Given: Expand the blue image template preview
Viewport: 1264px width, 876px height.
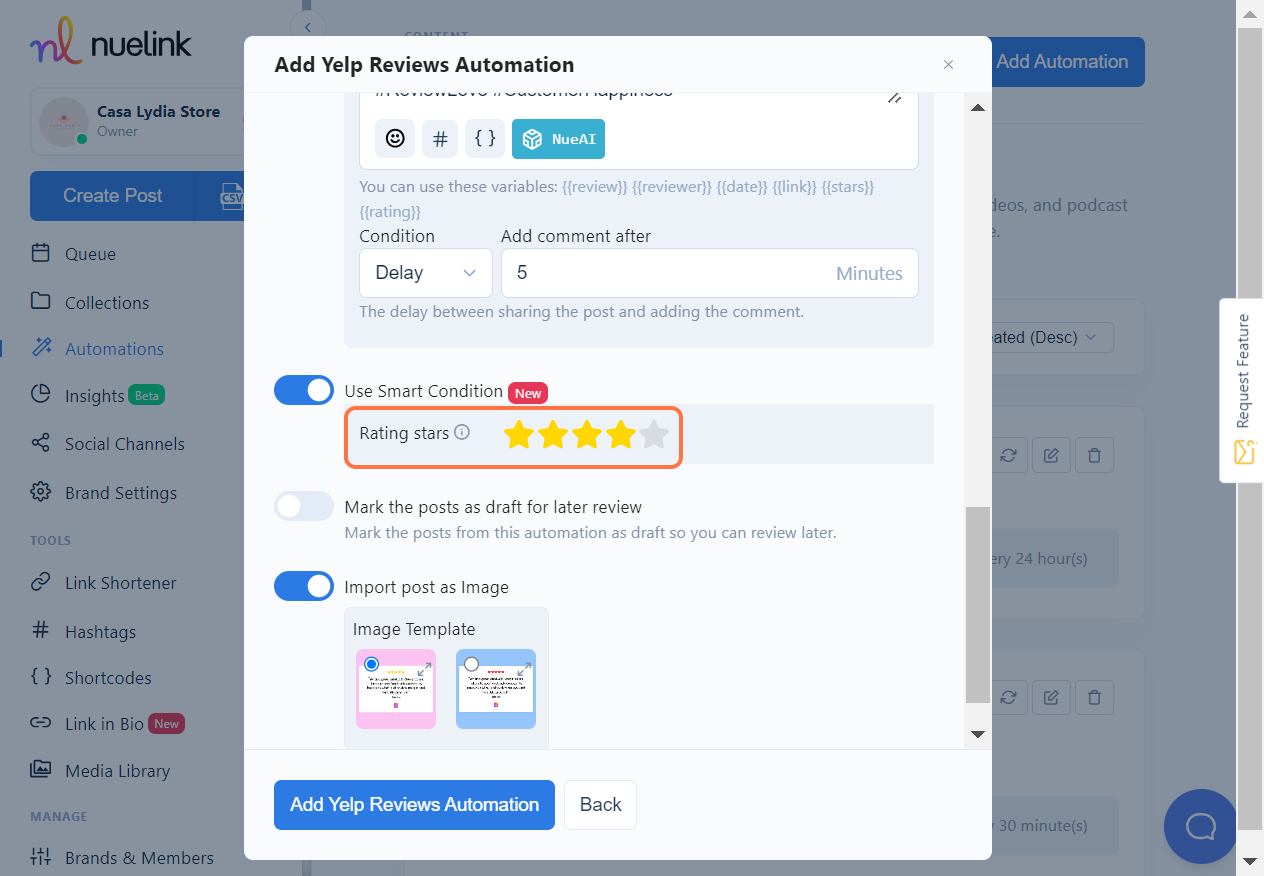Looking at the screenshot, I should (x=524, y=668).
